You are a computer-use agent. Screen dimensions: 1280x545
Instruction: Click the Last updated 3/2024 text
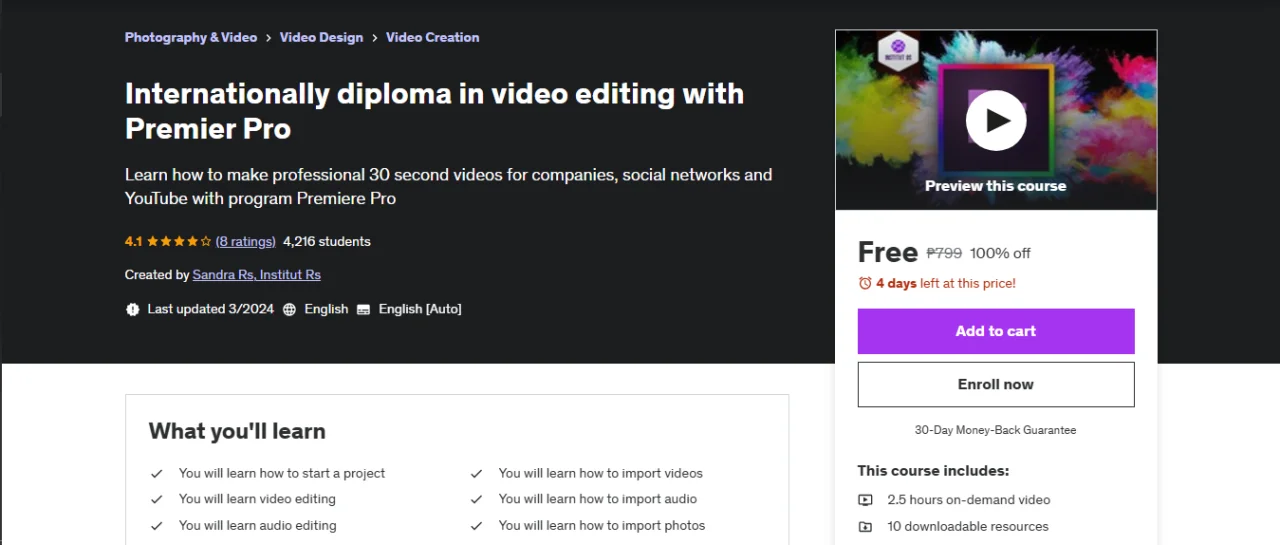(x=210, y=309)
